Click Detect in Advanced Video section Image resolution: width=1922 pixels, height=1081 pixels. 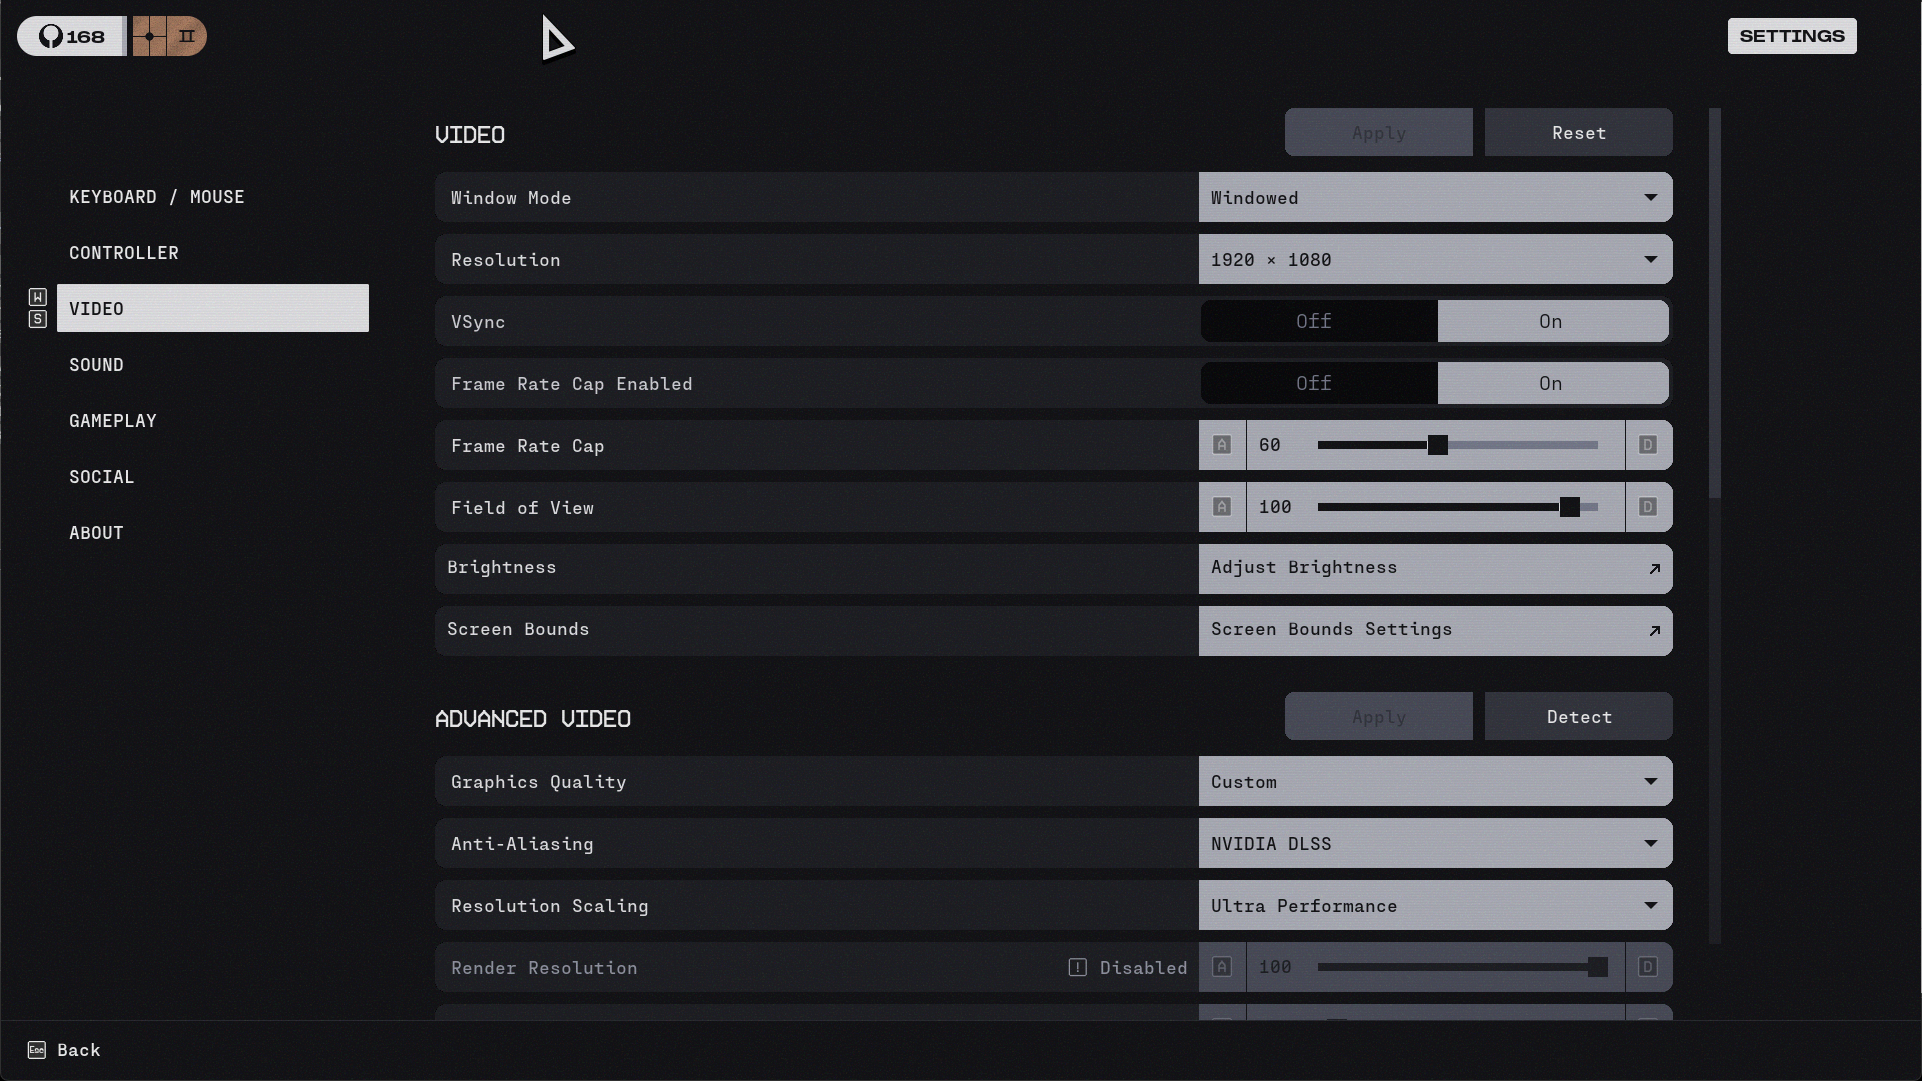coord(1578,717)
